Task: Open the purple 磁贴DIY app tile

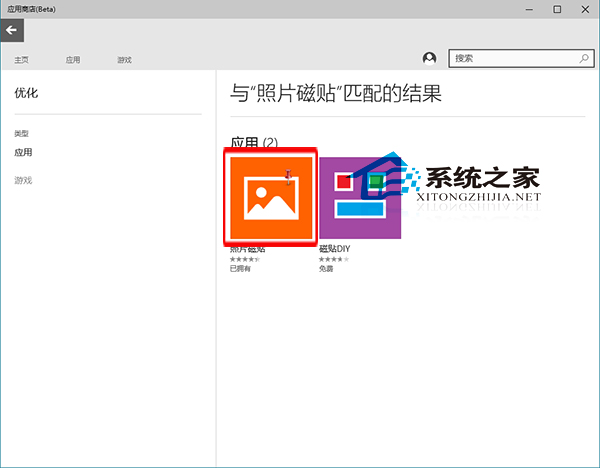Action: point(360,197)
